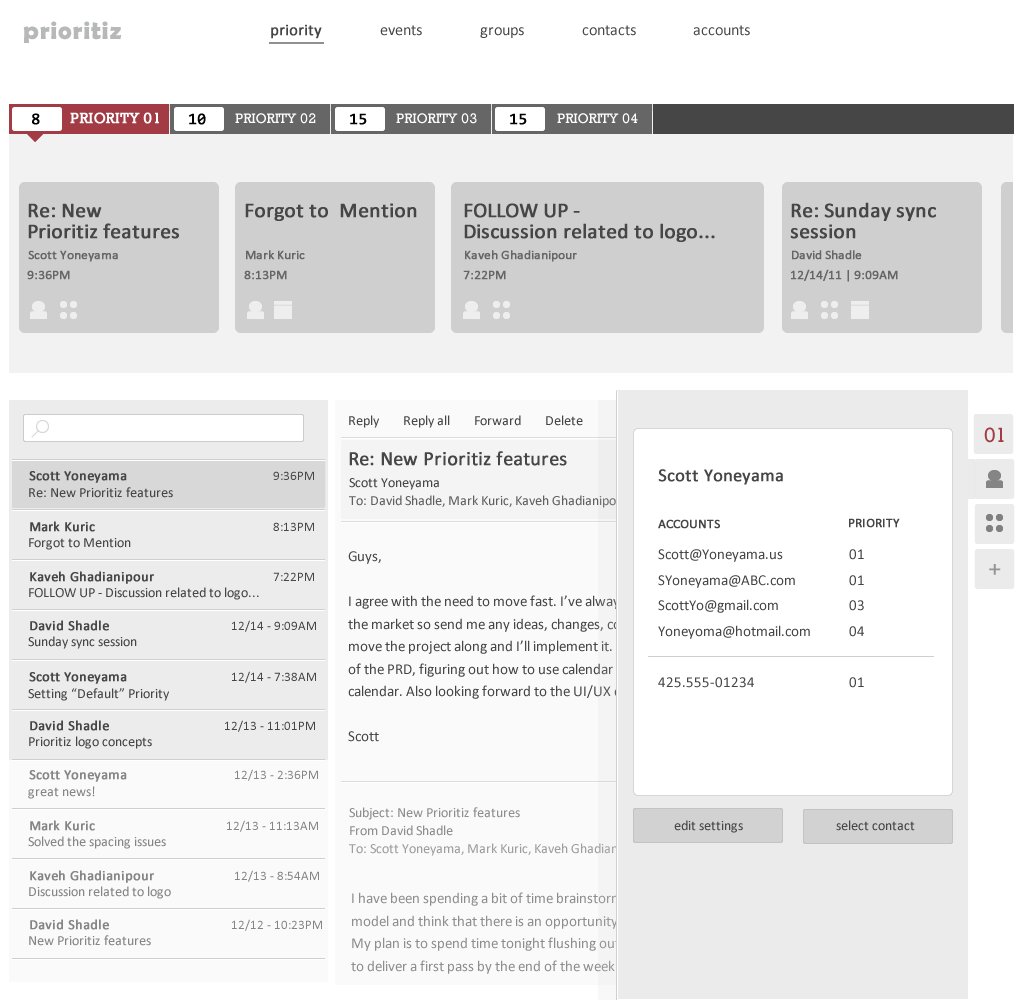Image resolution: width=1024 pixels, height=1000 pixels.
Task: Select Kaveh Ghadianipour 7:22PM FOLLOW UP message
Action: pos(168,585)
